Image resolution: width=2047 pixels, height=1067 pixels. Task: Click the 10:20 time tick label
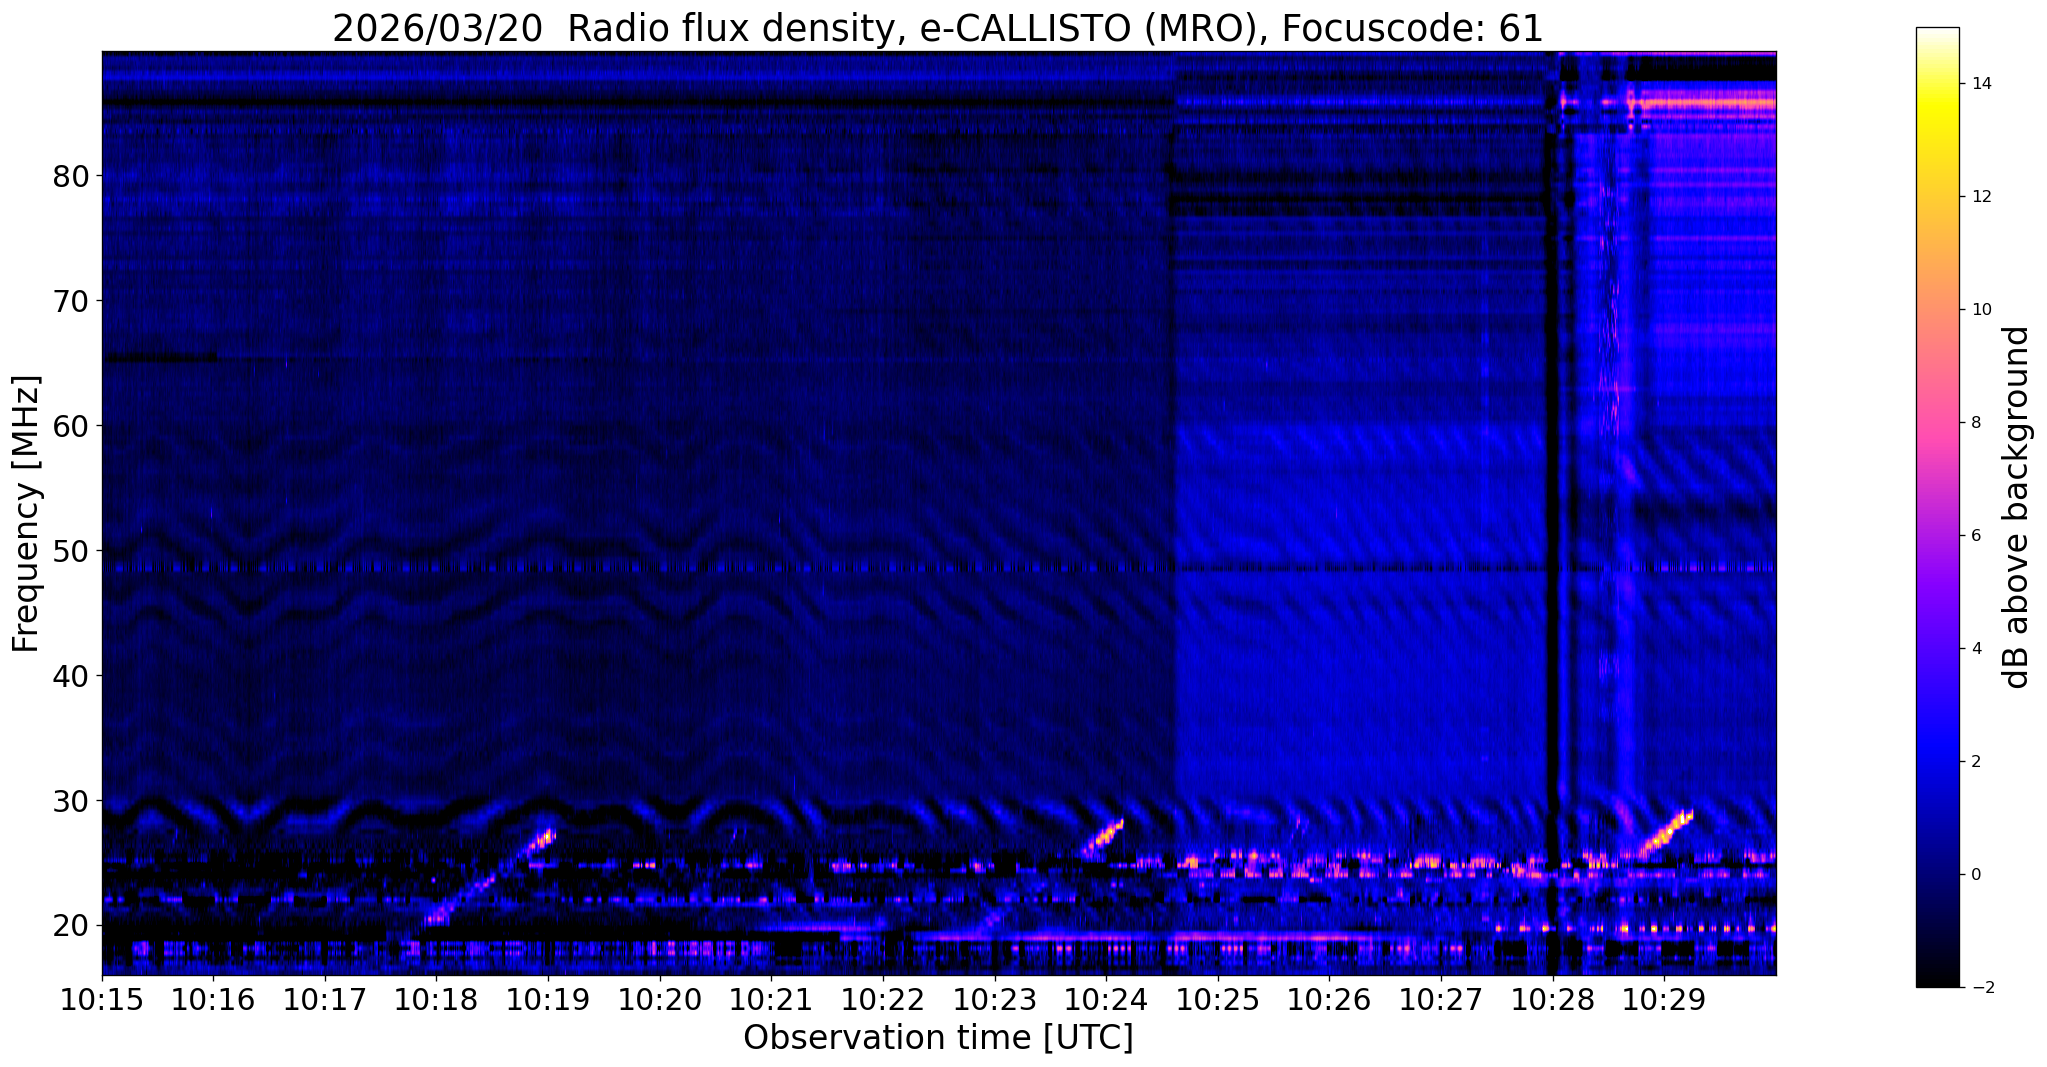tap(660, 1000)
